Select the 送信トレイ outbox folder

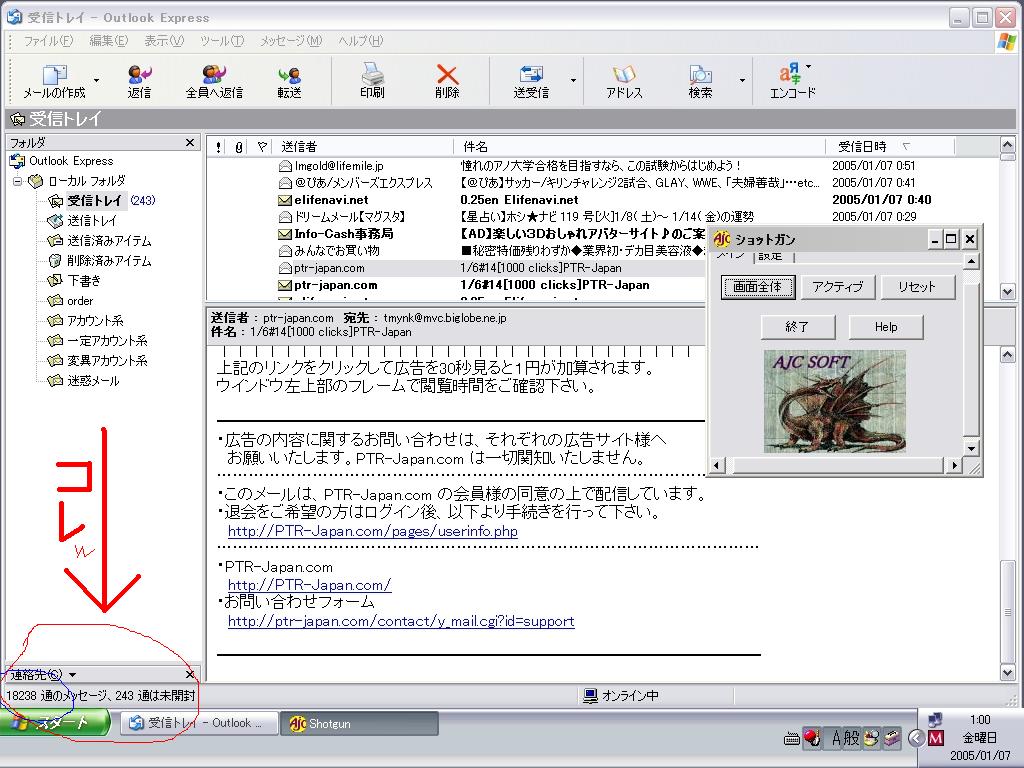point(83,221)
